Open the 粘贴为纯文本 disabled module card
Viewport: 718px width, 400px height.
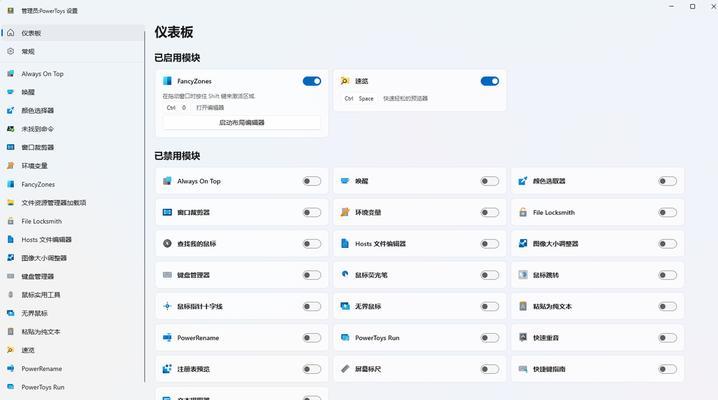coord(598,307)
